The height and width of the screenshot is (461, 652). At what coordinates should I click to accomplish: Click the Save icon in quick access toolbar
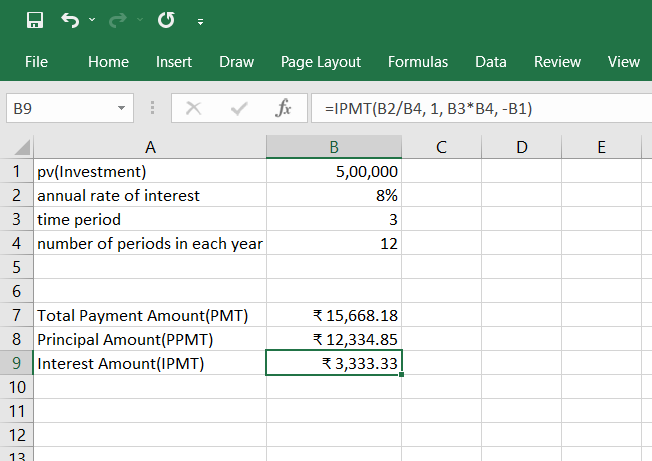point(35,20)
